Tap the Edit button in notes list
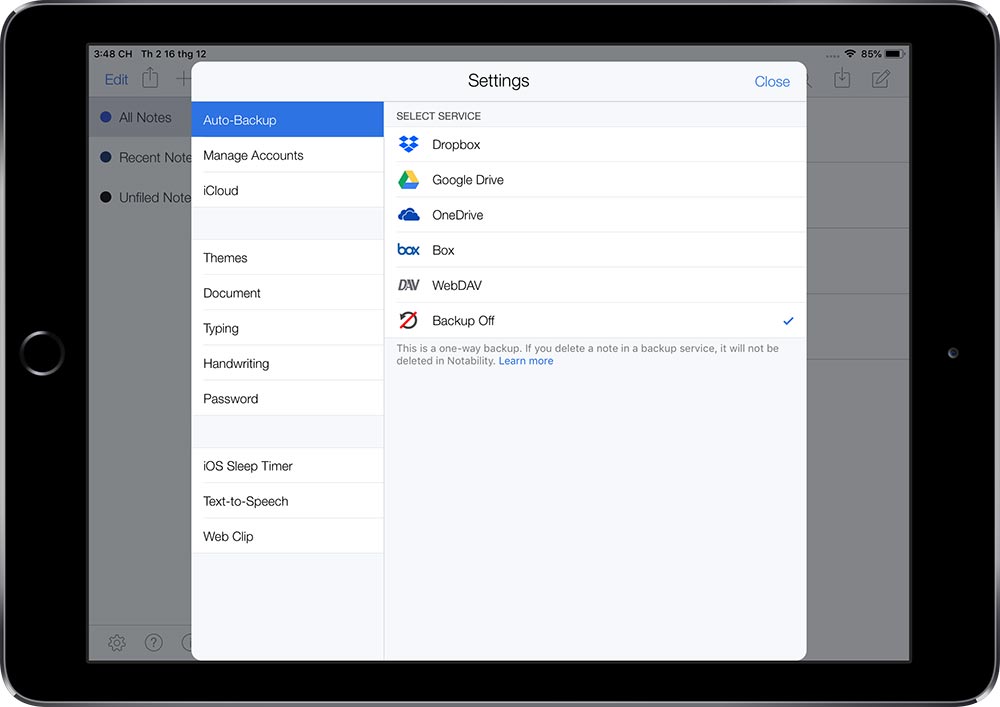 click(x=116, y=80)
